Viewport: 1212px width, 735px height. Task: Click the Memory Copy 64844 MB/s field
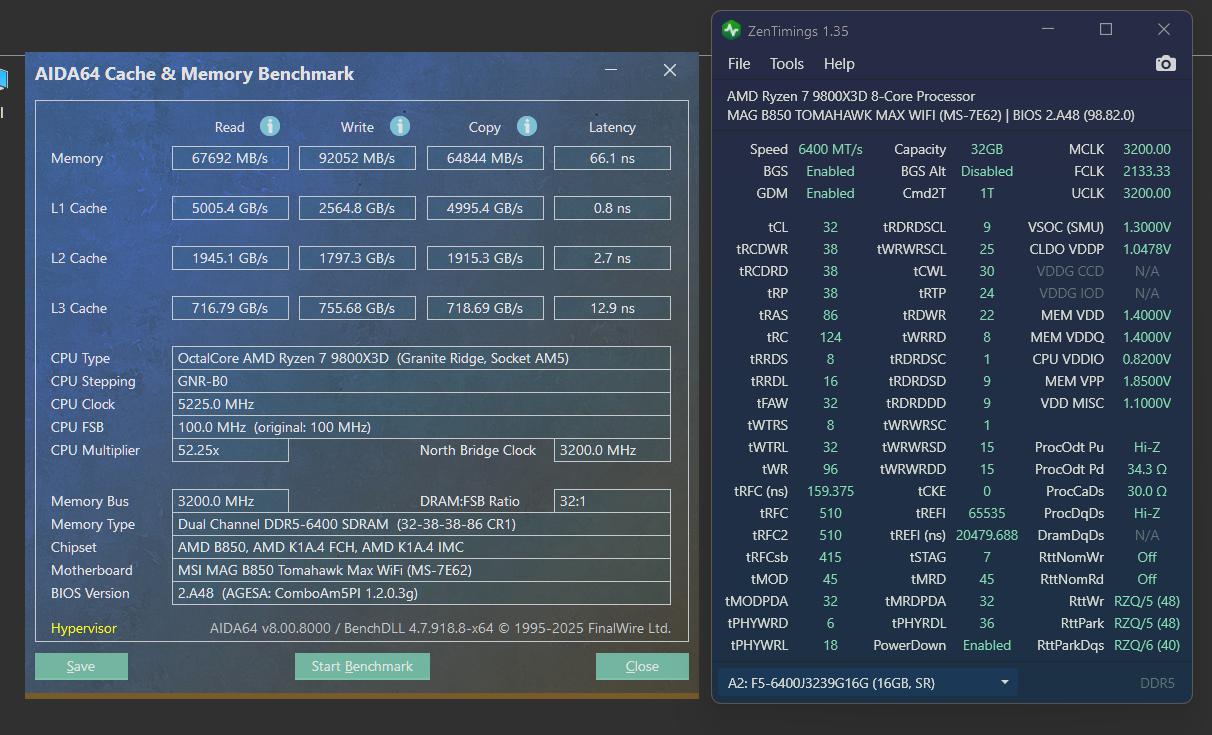pyautogui.click(x=485, y=158)
